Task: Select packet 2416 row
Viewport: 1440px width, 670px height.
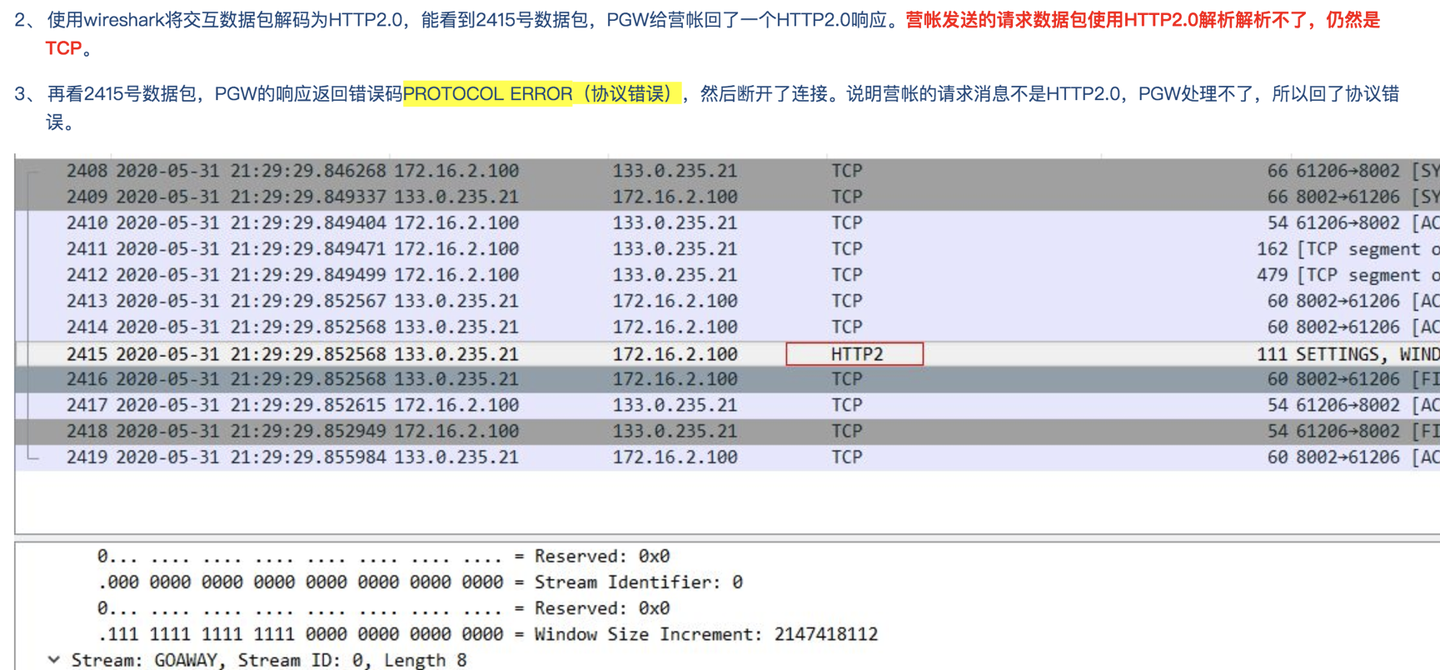Action: point(728,379)
